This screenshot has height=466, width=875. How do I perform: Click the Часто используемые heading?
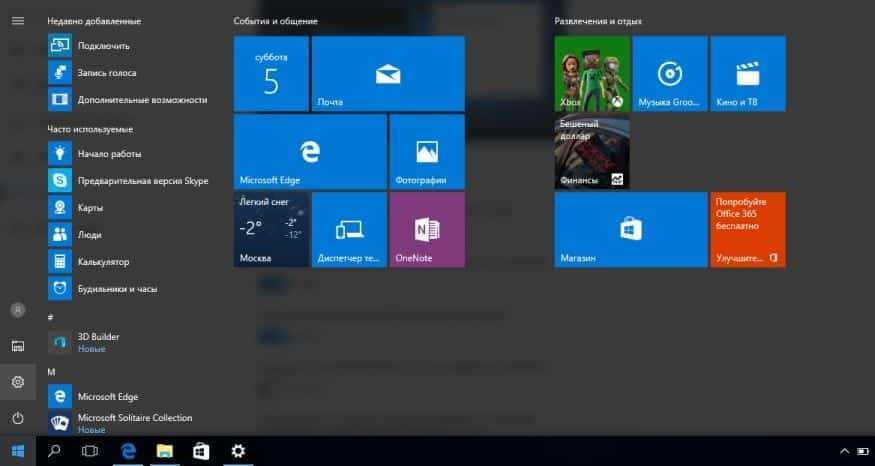click(x=90, y=129)
